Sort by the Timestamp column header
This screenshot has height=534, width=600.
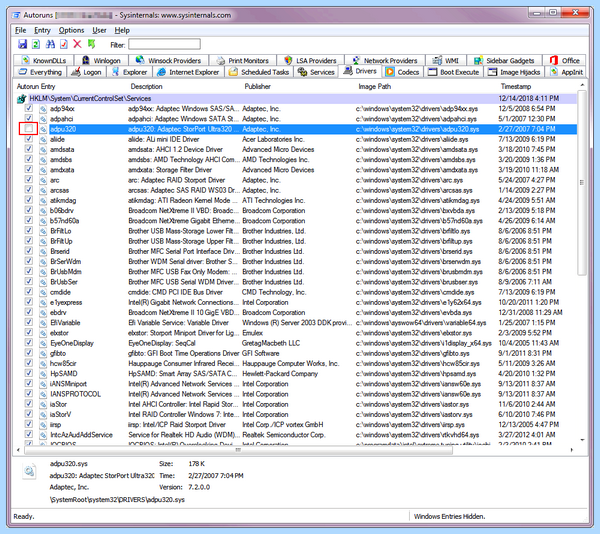[x=516, y=86]
